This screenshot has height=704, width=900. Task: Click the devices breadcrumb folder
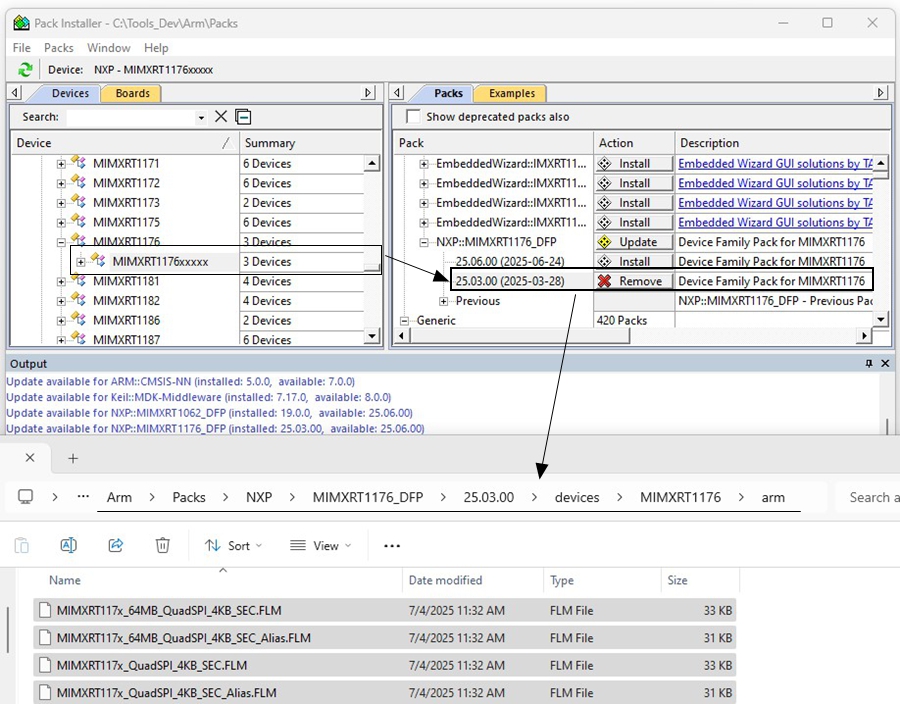tap(577, 497)
